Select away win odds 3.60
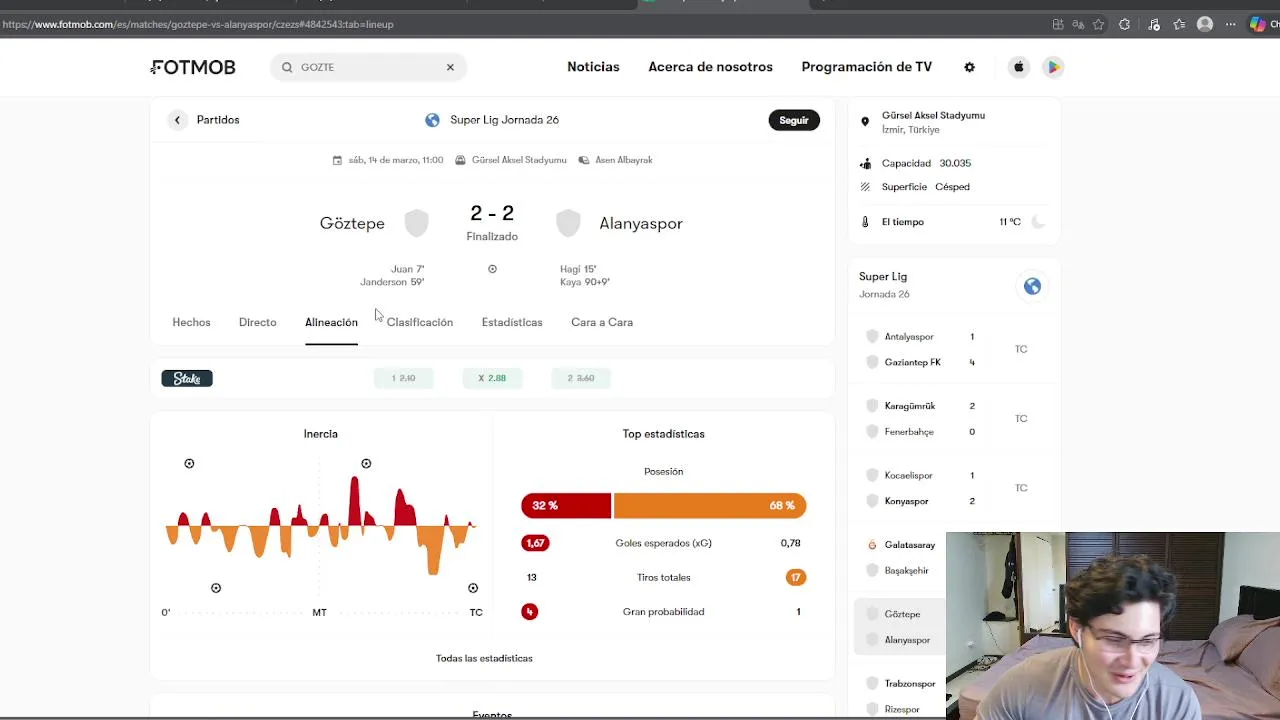Viewport: 1280px width, 720px height. tap(581, 378)
